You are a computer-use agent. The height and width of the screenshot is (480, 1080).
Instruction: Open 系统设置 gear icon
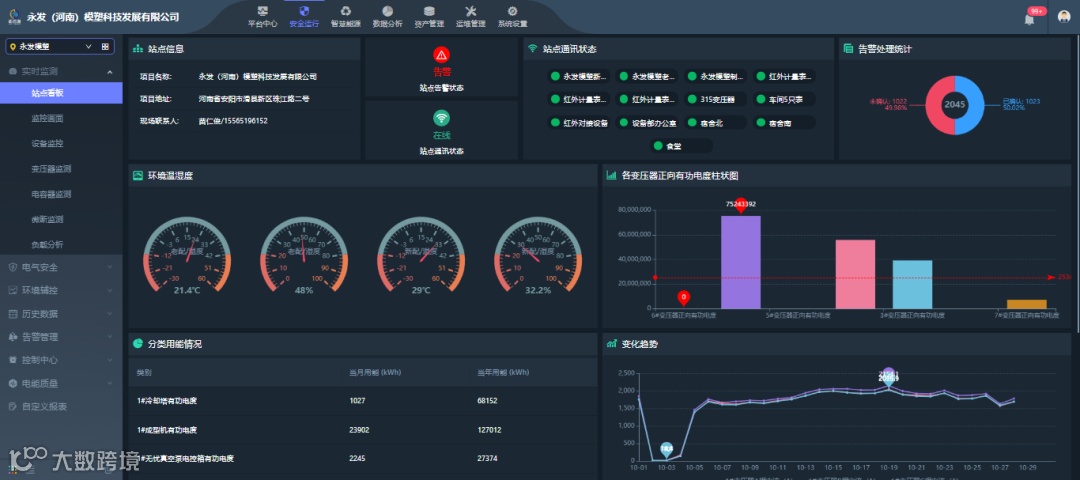pyautogui.click(x=512, y=11)
